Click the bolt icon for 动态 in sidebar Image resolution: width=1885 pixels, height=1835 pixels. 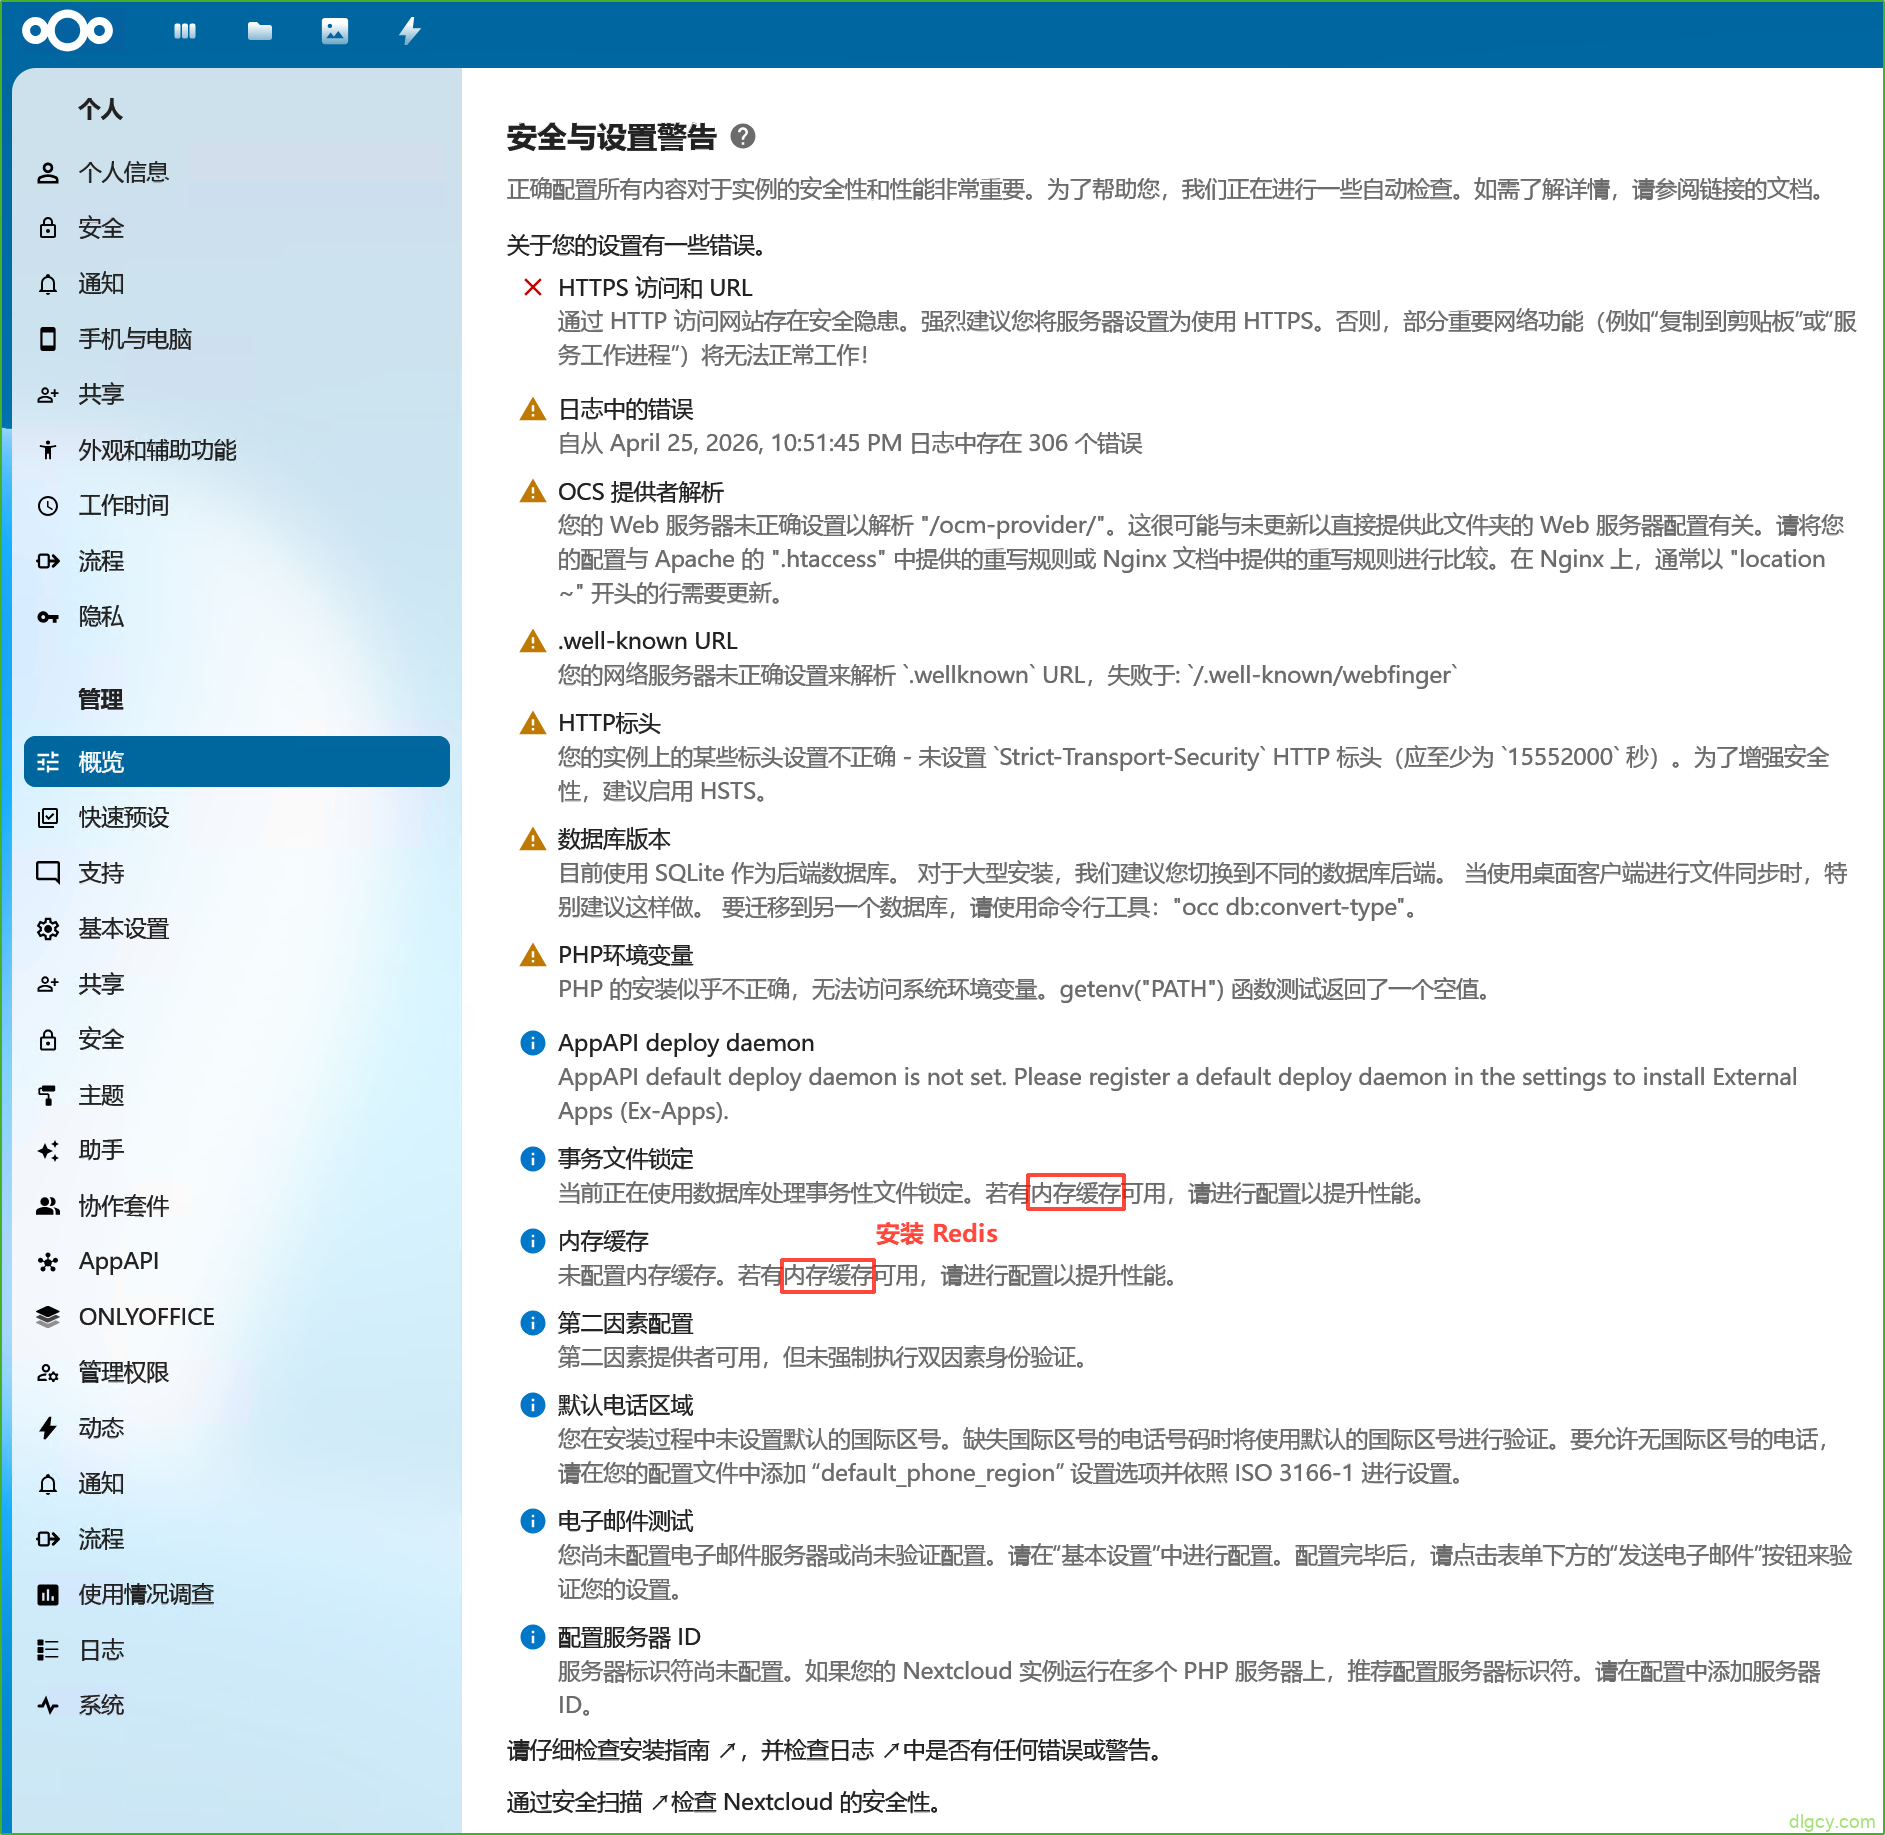(48, 1428)
